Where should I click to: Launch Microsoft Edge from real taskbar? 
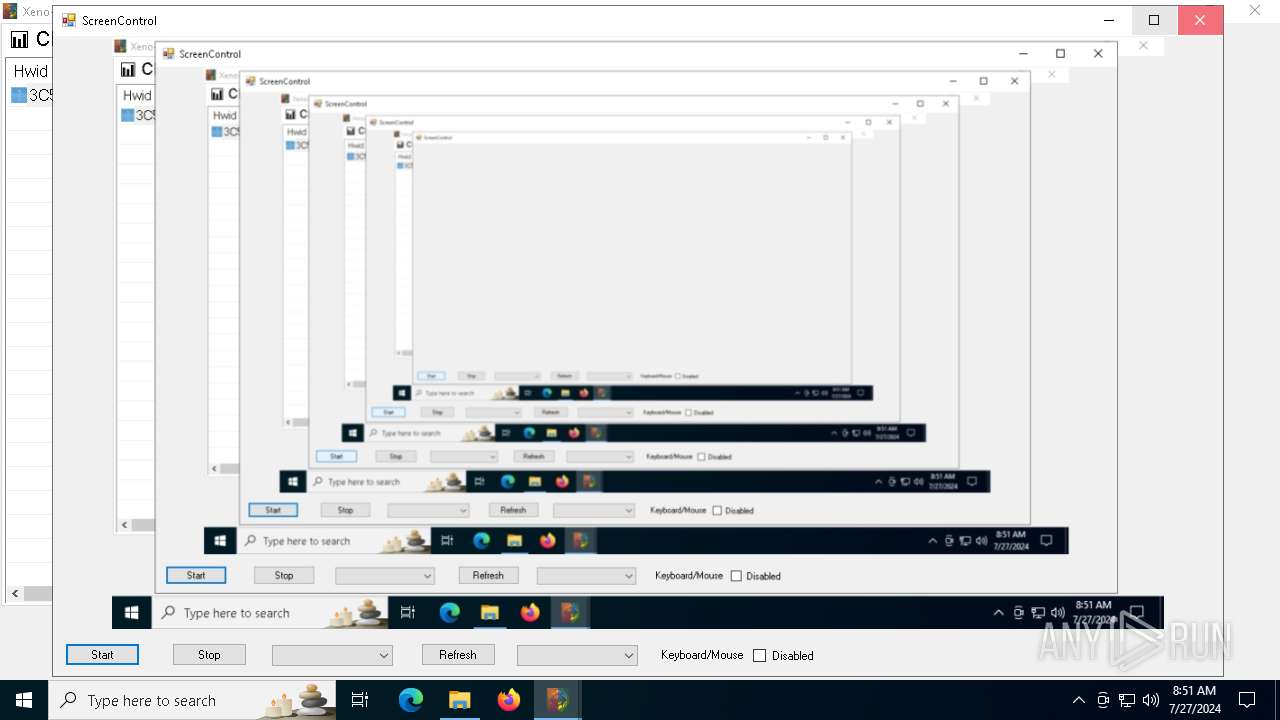click(411, 700)
